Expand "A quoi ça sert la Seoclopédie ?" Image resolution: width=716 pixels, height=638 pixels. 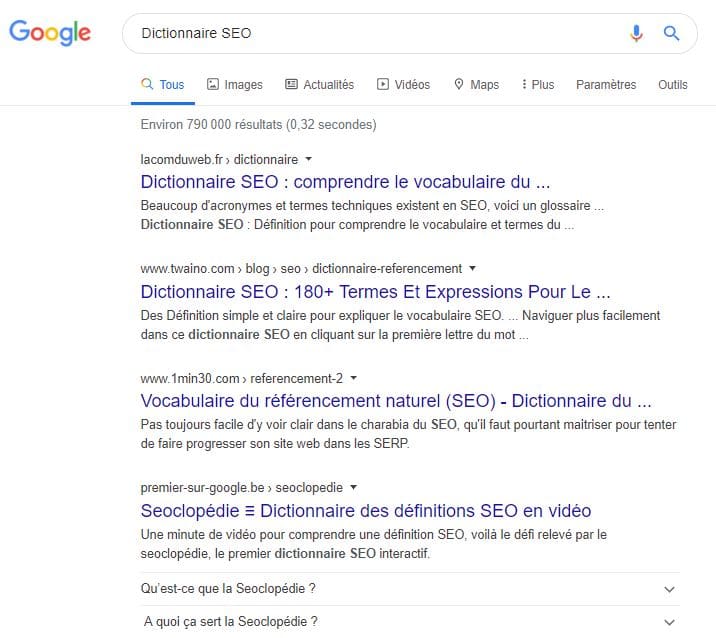[x=410, y=622]
